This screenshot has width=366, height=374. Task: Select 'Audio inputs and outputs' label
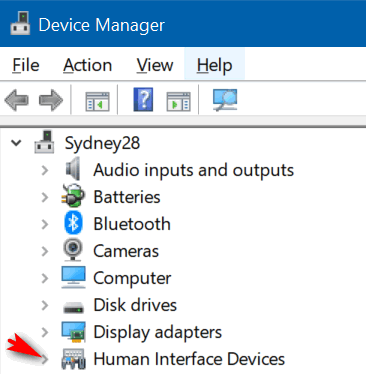tap(193, 170)
